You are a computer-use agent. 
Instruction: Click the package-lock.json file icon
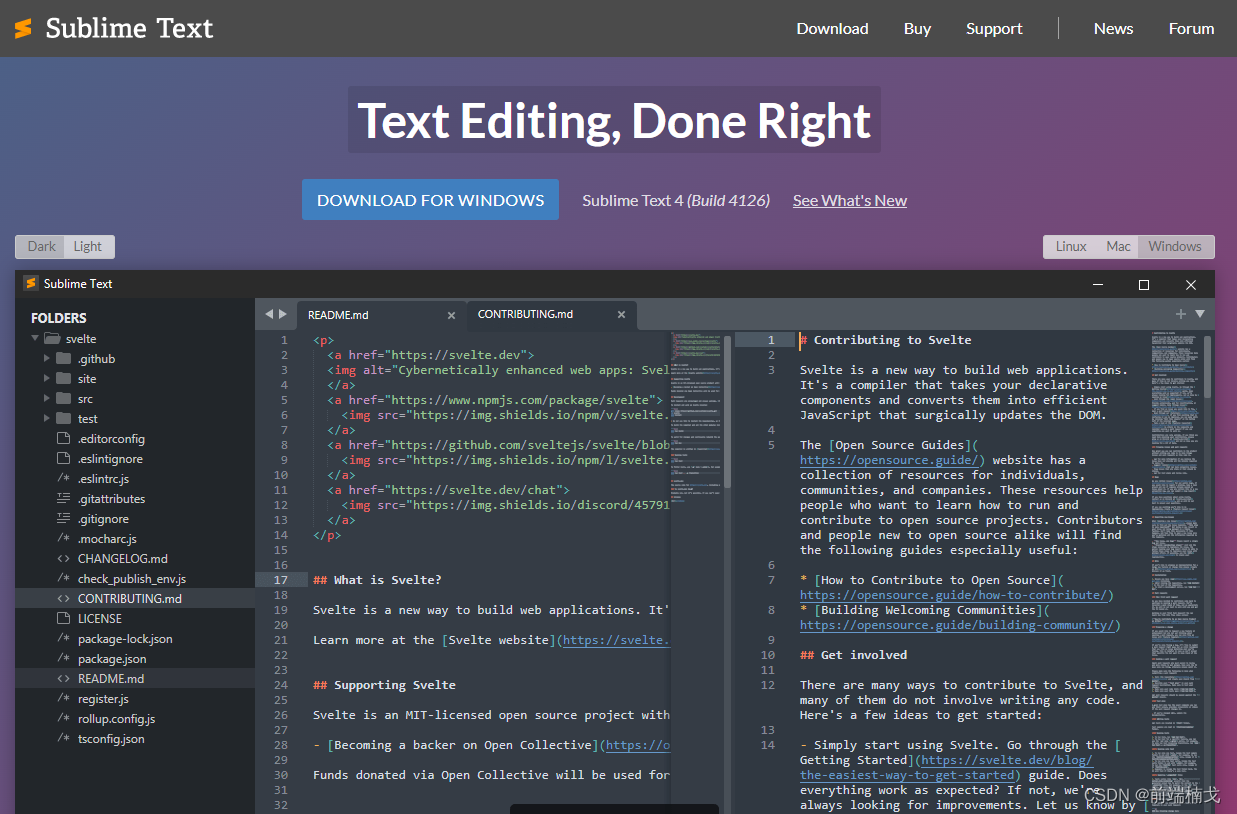63,639
